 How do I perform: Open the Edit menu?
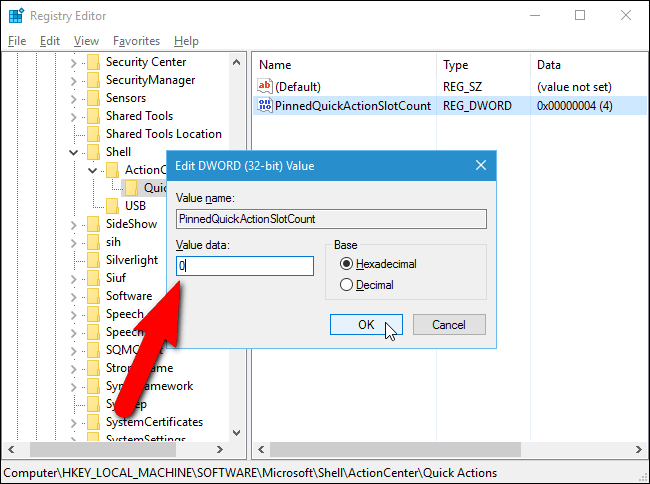(50, 41)
